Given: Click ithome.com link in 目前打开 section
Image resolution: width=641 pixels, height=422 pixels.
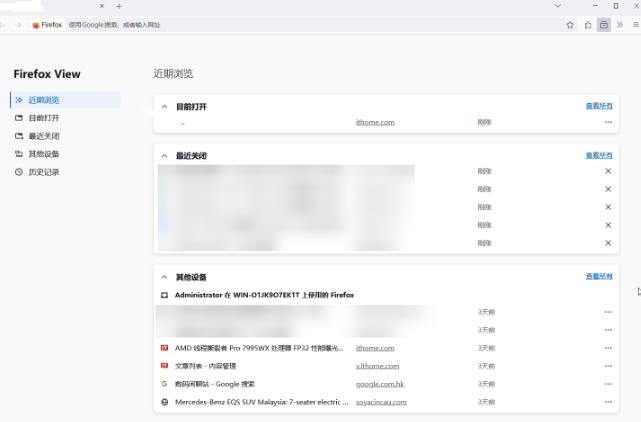Looking at the screenshot, I should point(375,122).
